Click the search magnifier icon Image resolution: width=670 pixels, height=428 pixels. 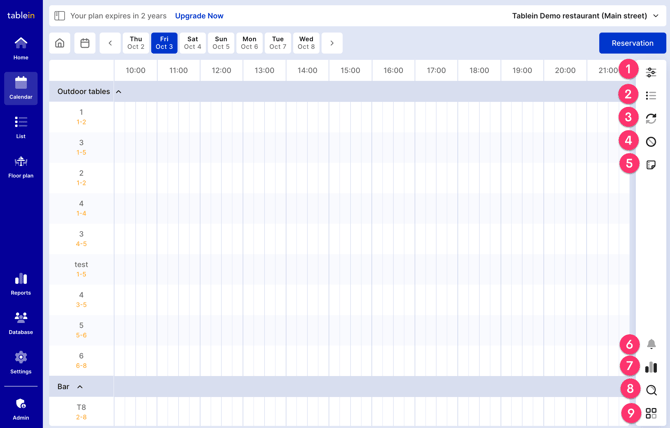[651, 390]
